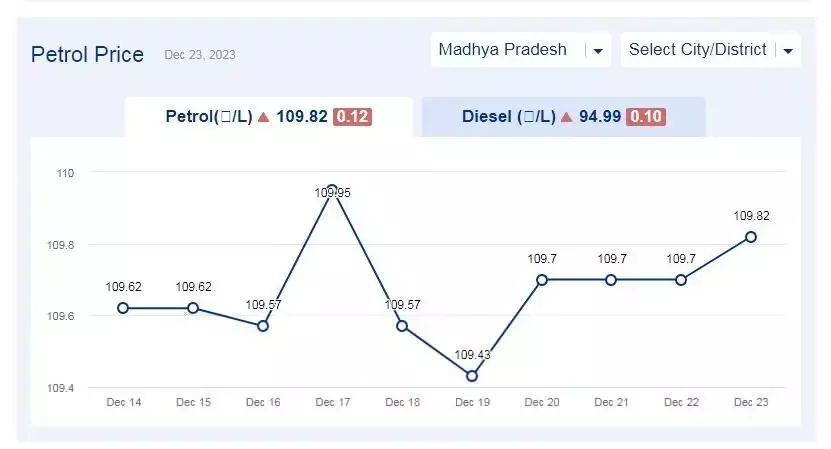The height and width of the screenshot is (449, 831).
Task: Click the Dec 20 data point marker
Action: (x=541, y=280)
